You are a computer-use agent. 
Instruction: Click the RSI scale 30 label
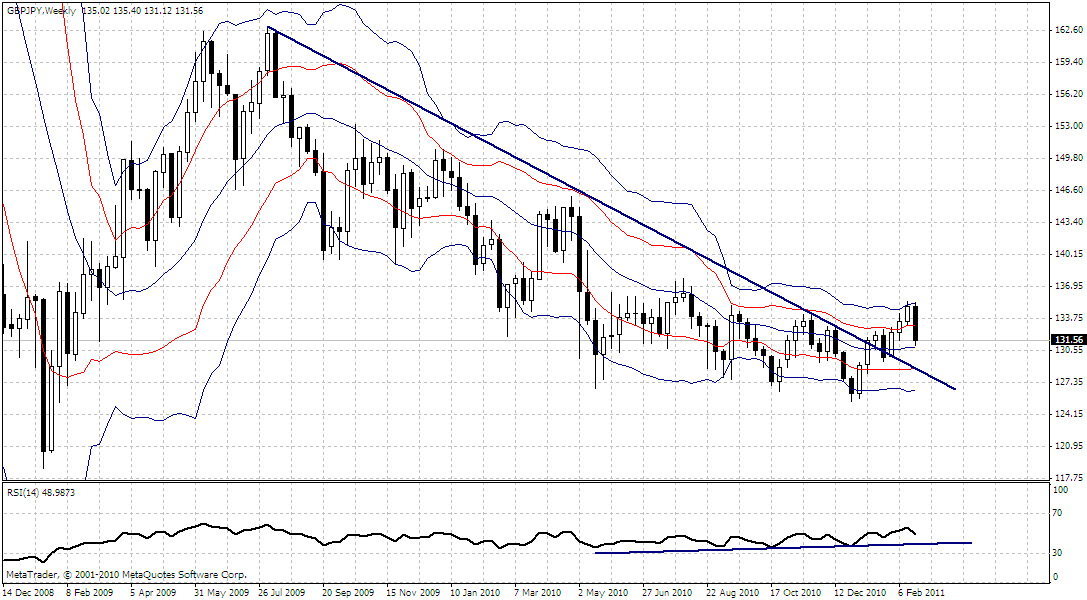click(1058, 552)
